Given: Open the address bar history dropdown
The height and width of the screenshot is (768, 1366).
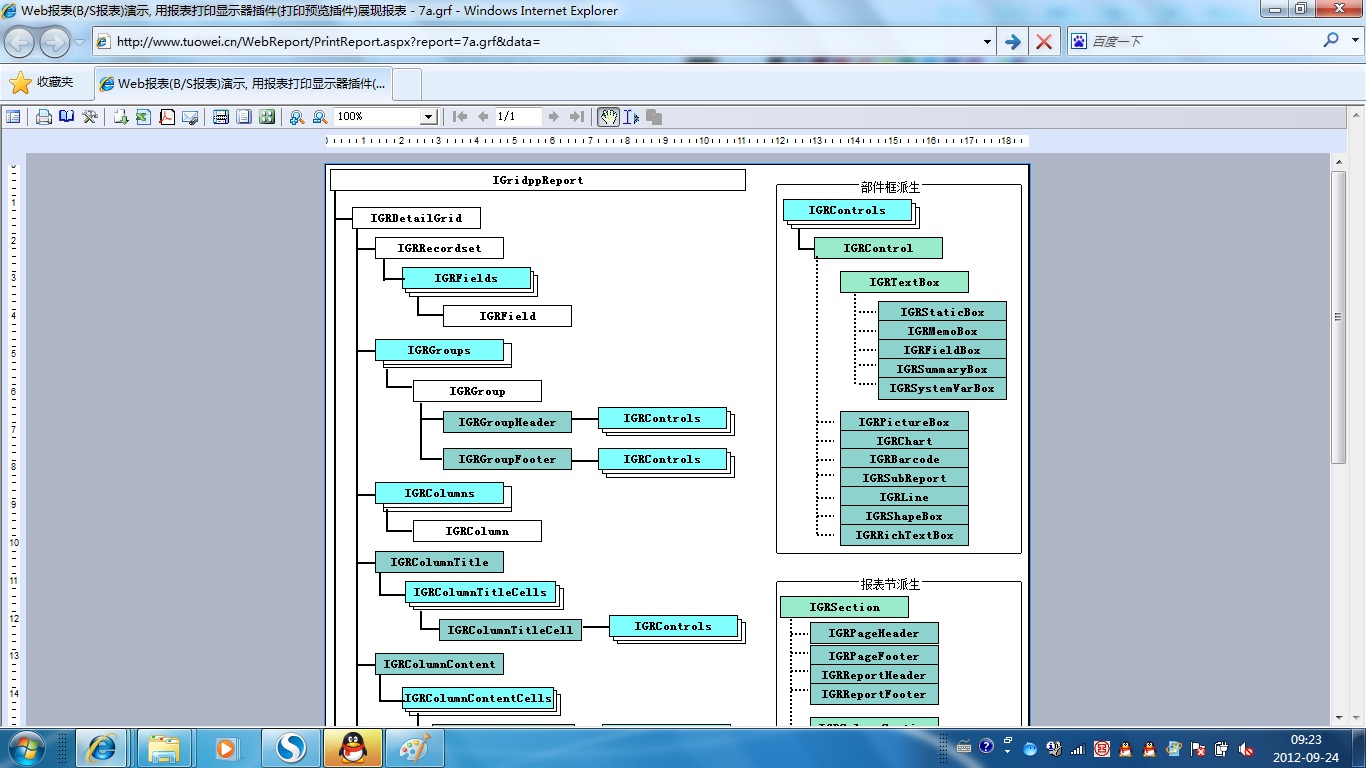Looking at the screenshot, I should click(987, 42).
